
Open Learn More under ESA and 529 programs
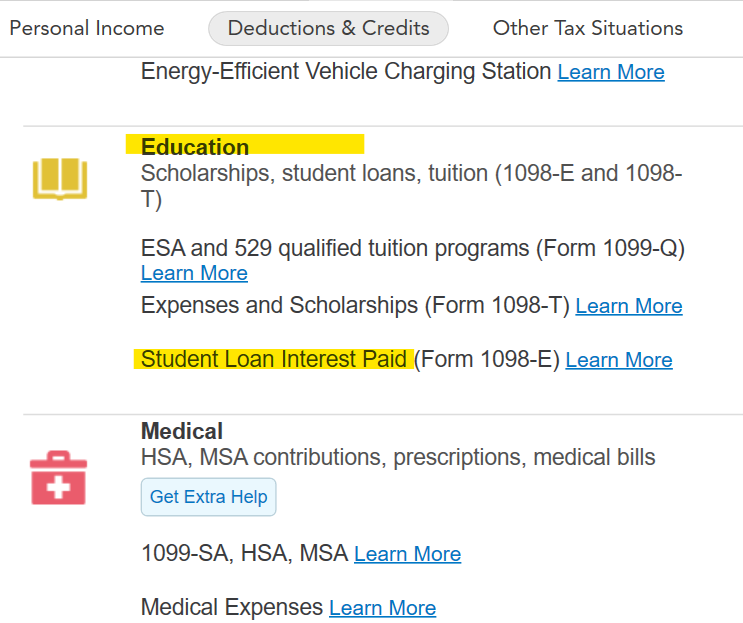194,273
